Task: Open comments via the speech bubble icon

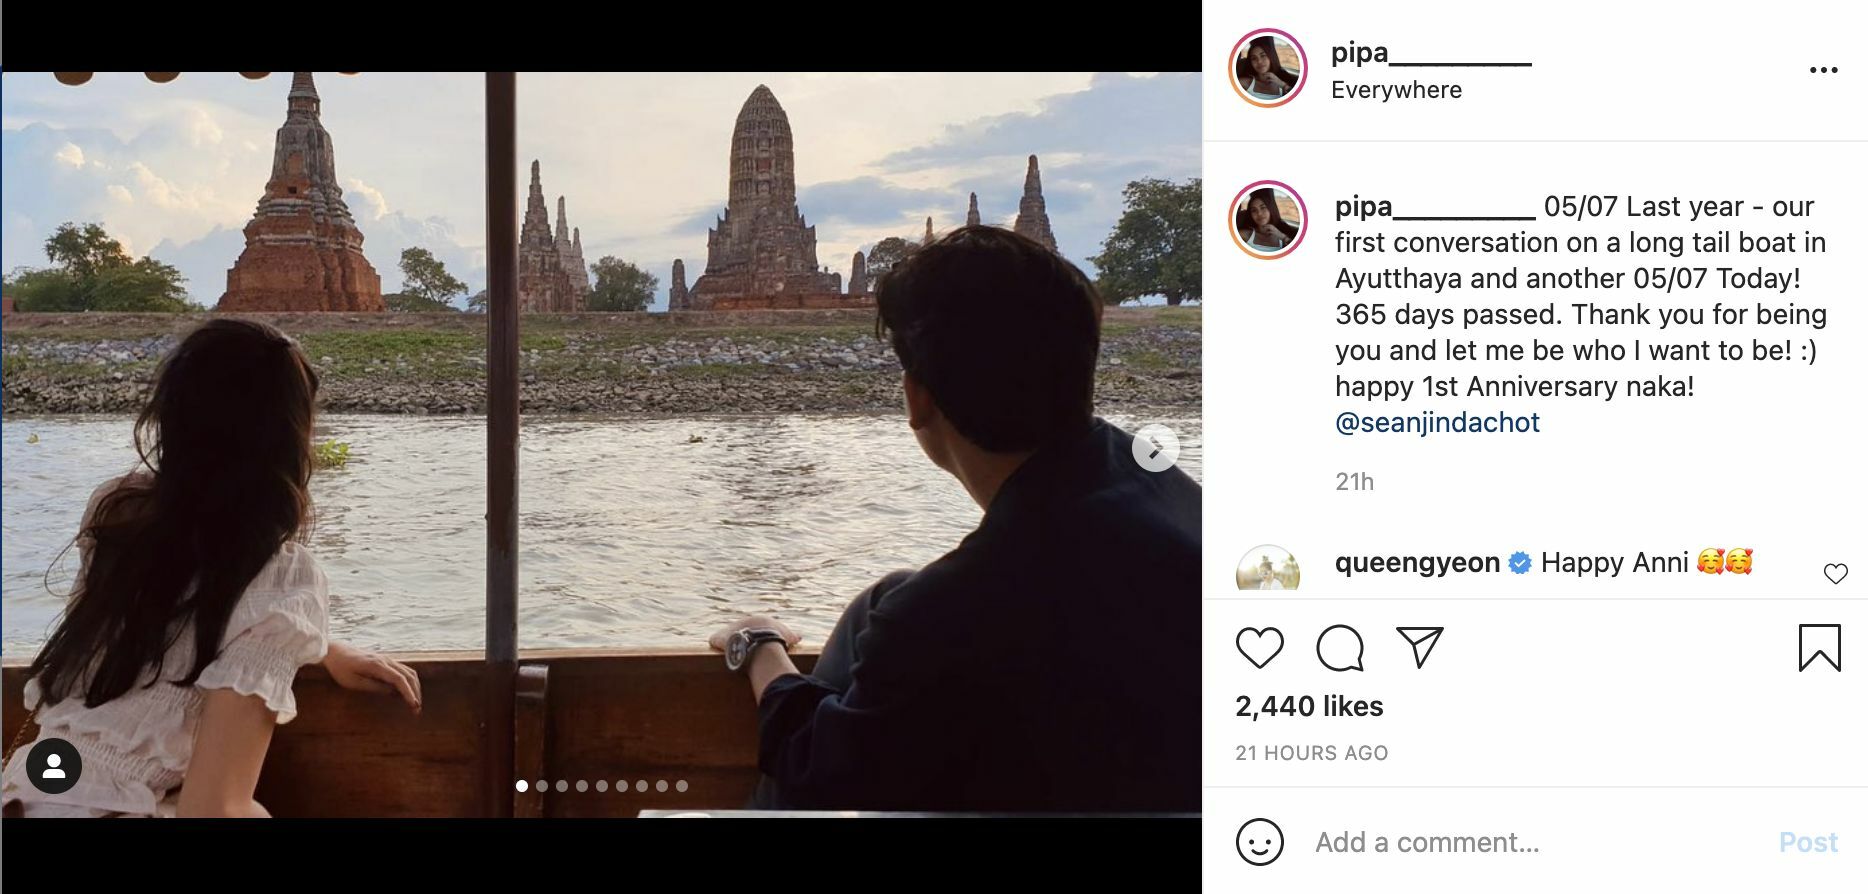Action: [x=1341, y=650]
